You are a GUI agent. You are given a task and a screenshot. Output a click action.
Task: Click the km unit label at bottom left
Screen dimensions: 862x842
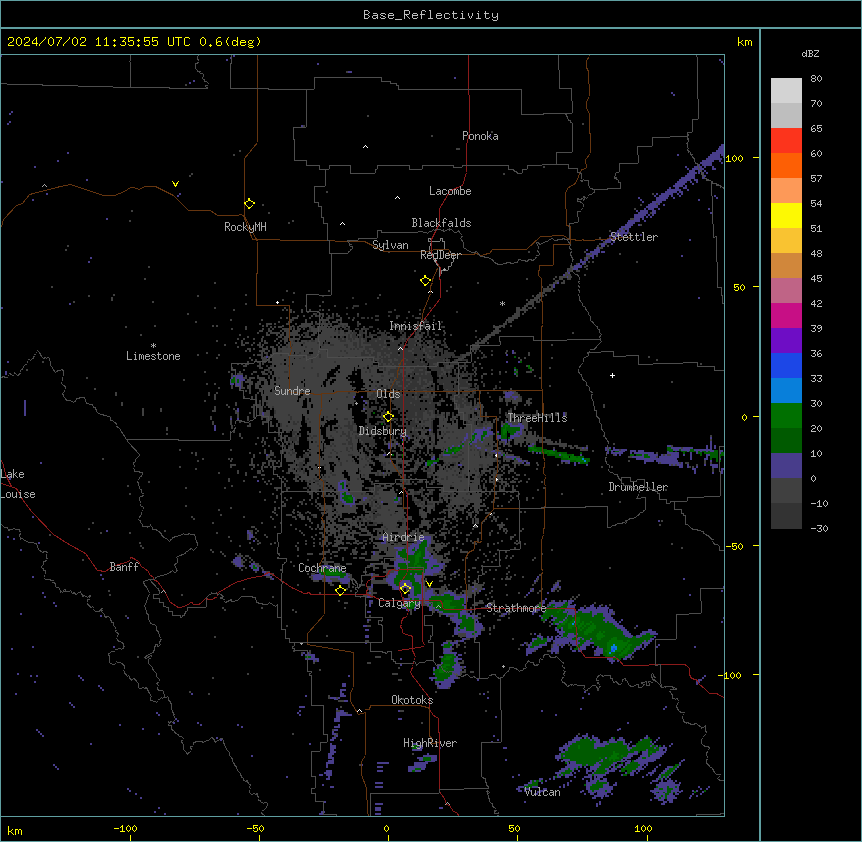click(15, 831)
